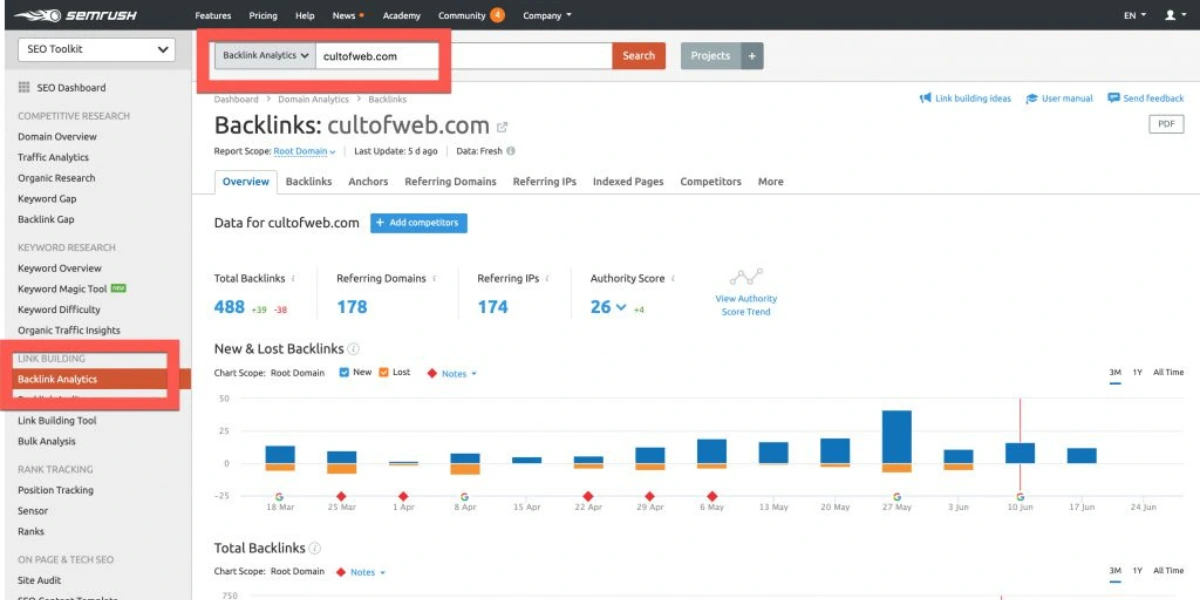Click Google update marker under 8 Apr

465,496
